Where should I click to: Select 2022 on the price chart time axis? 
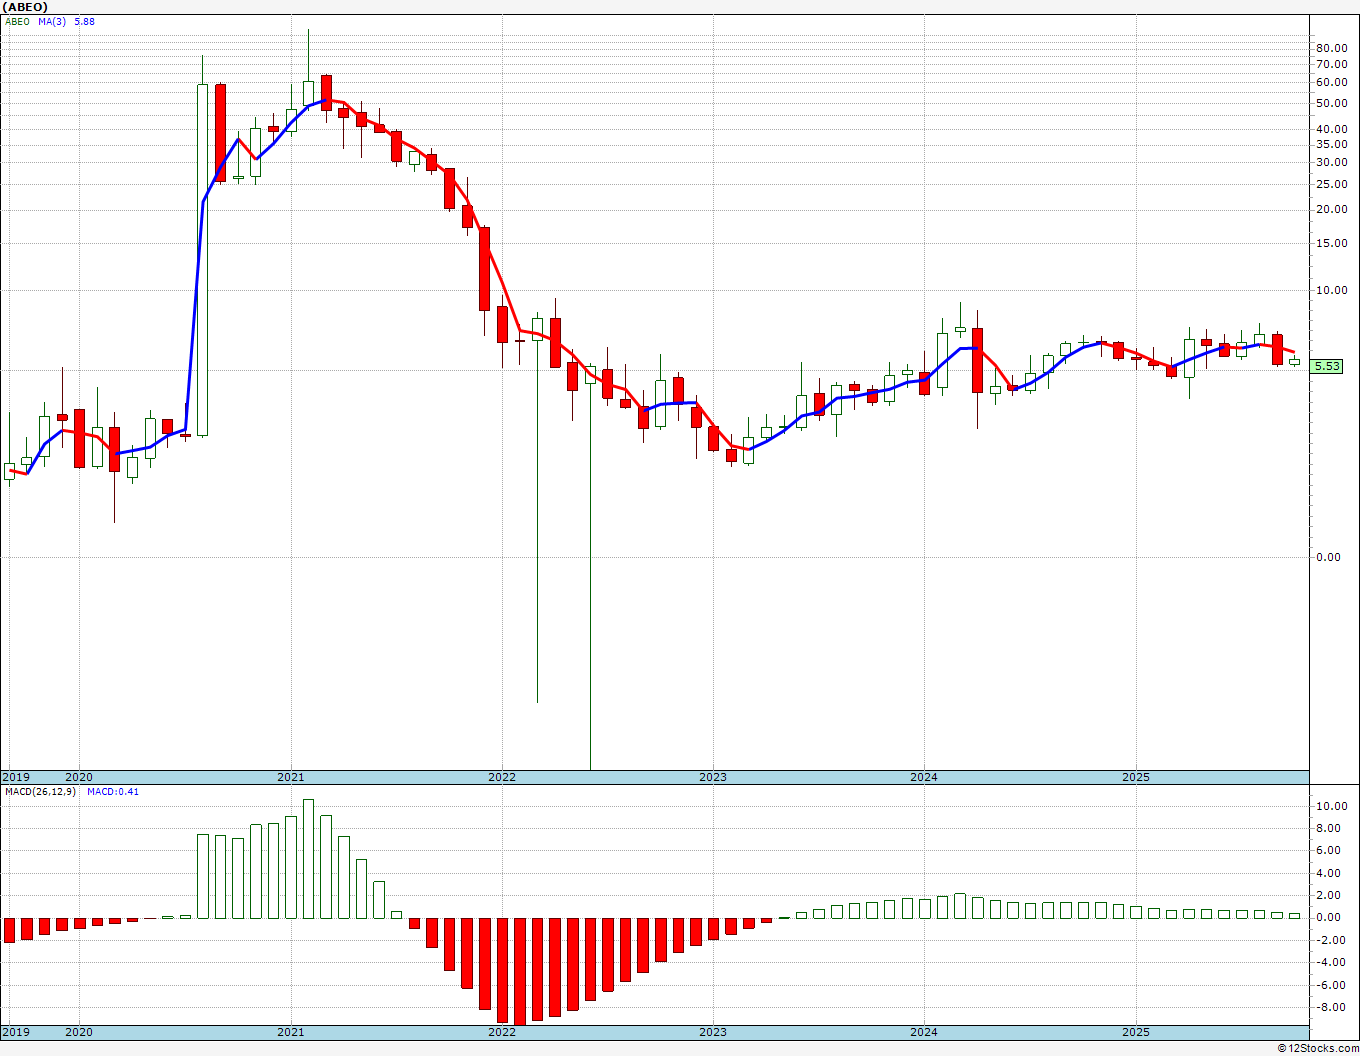pyautogui.click(x=502, y=777)
